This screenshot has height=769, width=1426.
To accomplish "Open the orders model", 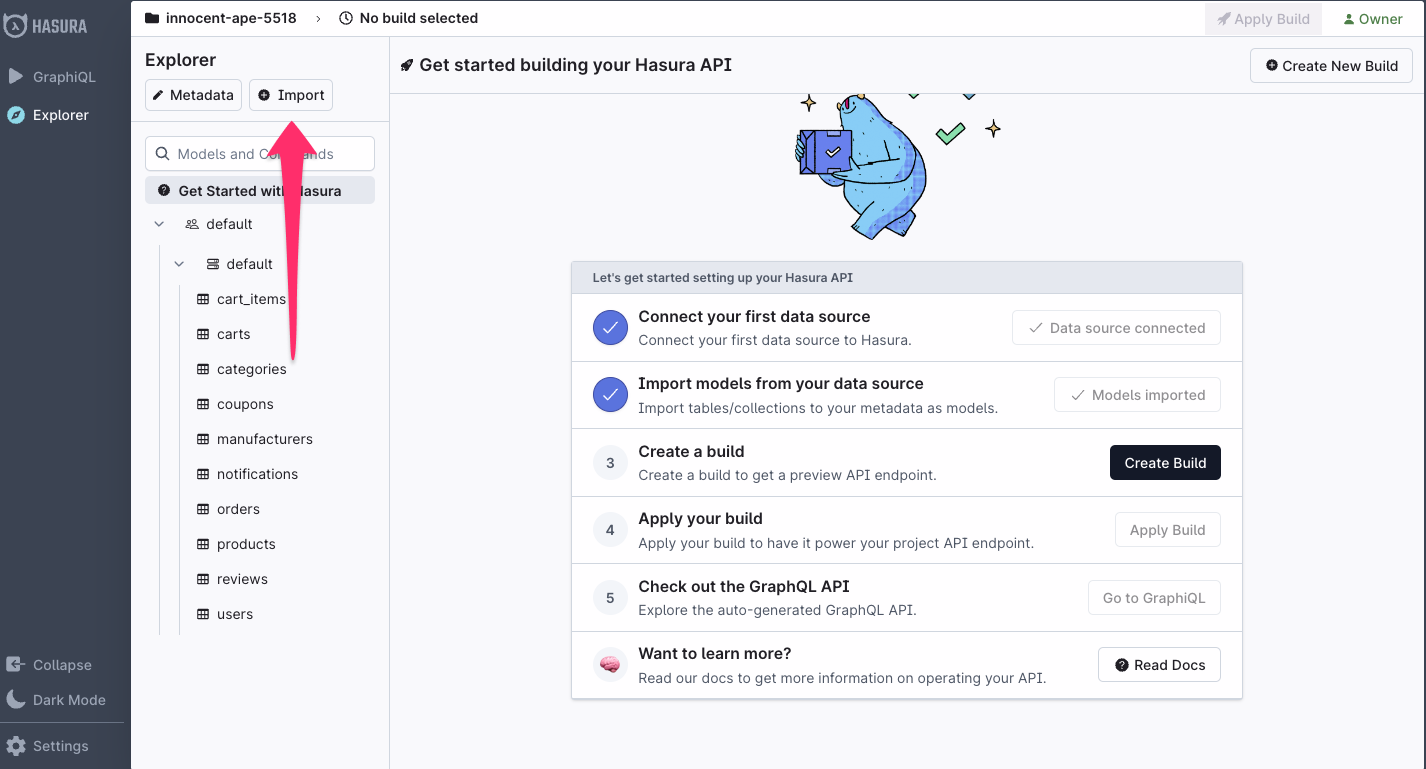I will click(238, 509).
